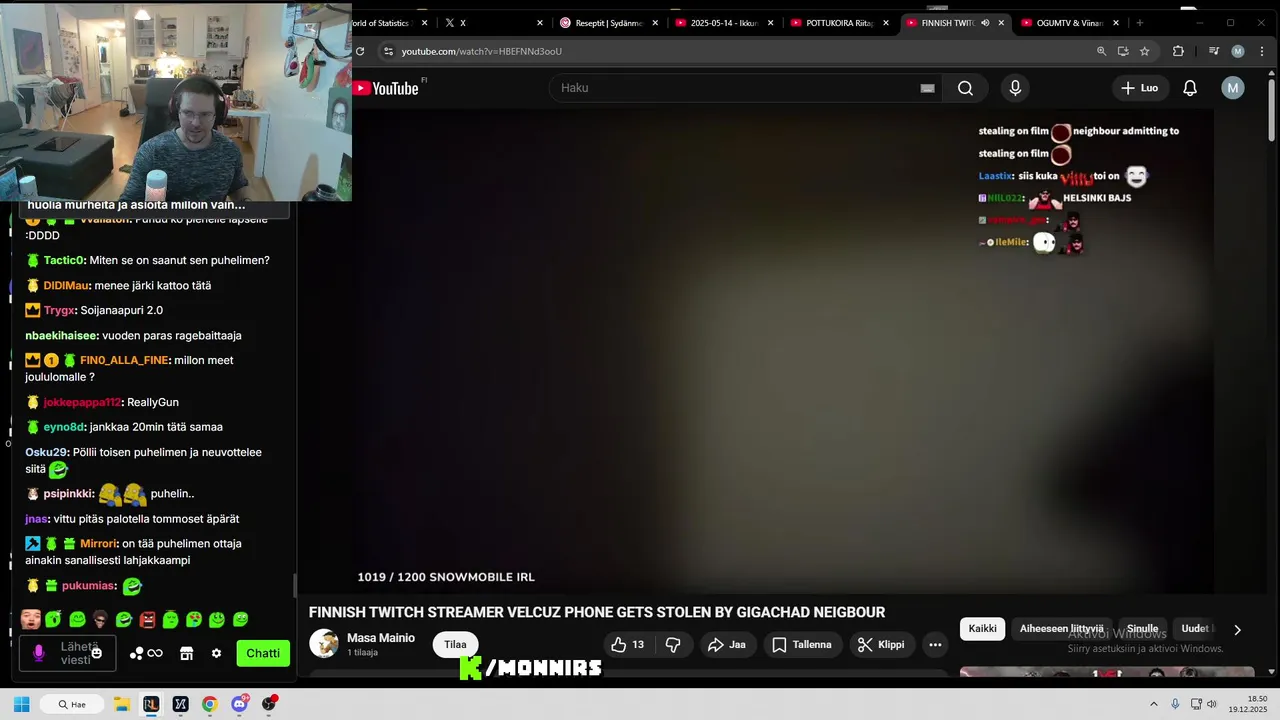
Task: Subscribe with the Tilaa button
Action: 455,645
